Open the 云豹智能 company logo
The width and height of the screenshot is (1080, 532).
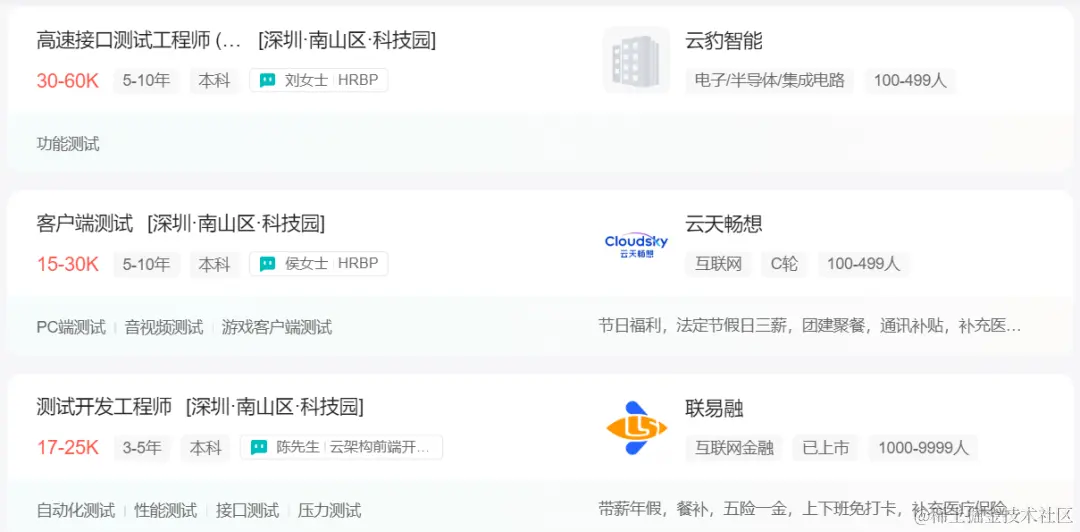(x=636, y=60)
